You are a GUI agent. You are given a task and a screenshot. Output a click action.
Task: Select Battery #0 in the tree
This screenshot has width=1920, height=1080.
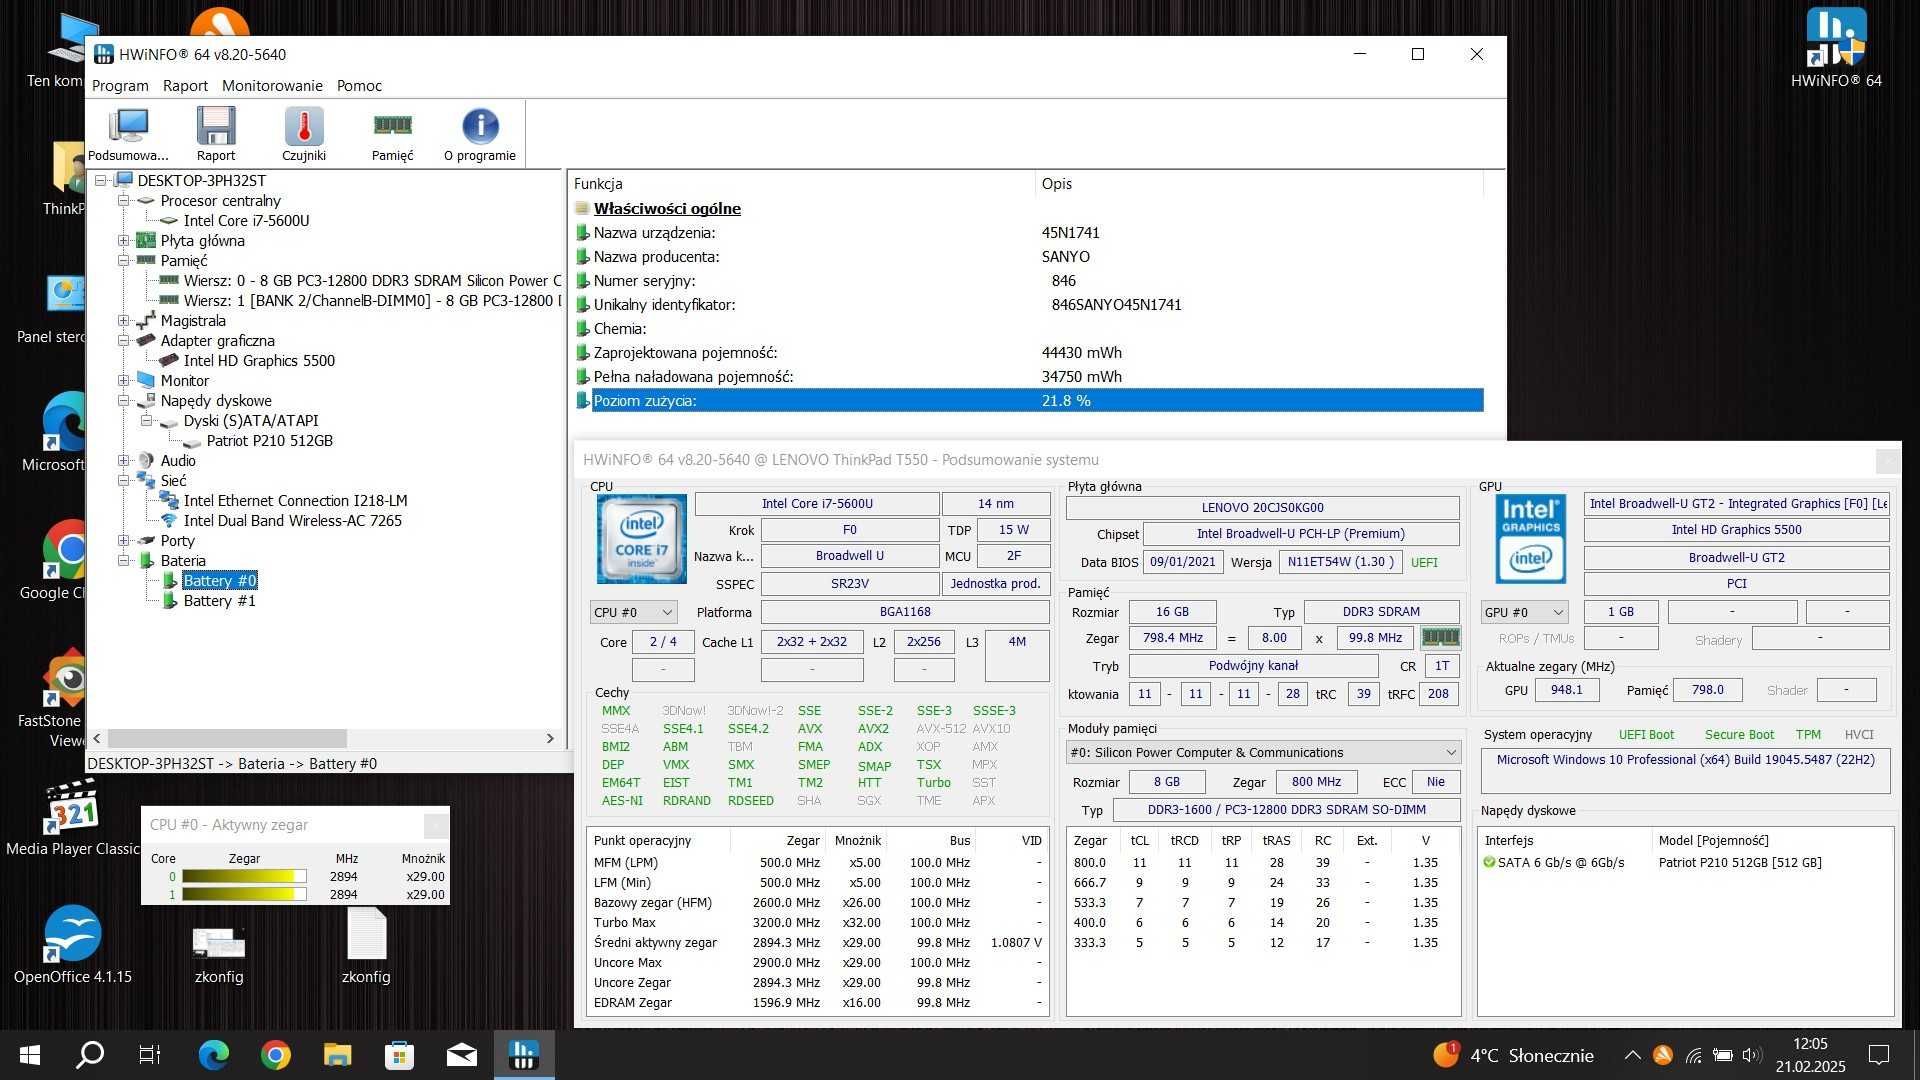220,581
